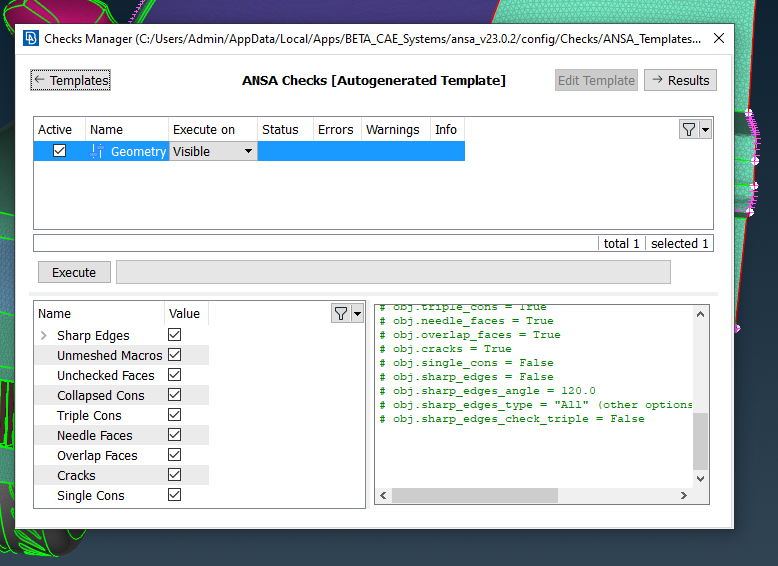Click the horizontal scrollbar thumb in script pane
Image resolution: width=778 pixels, height=566 pixels.
(x=475, y=495)
